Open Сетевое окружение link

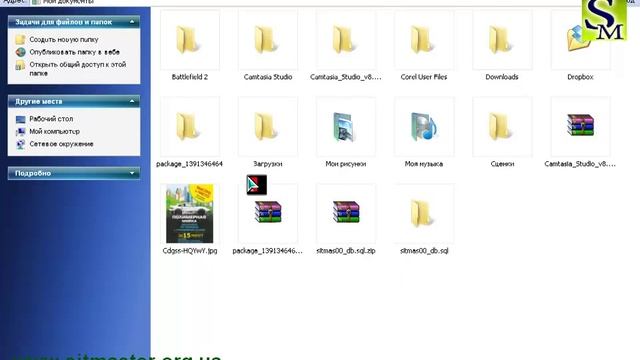pos(62,144)
